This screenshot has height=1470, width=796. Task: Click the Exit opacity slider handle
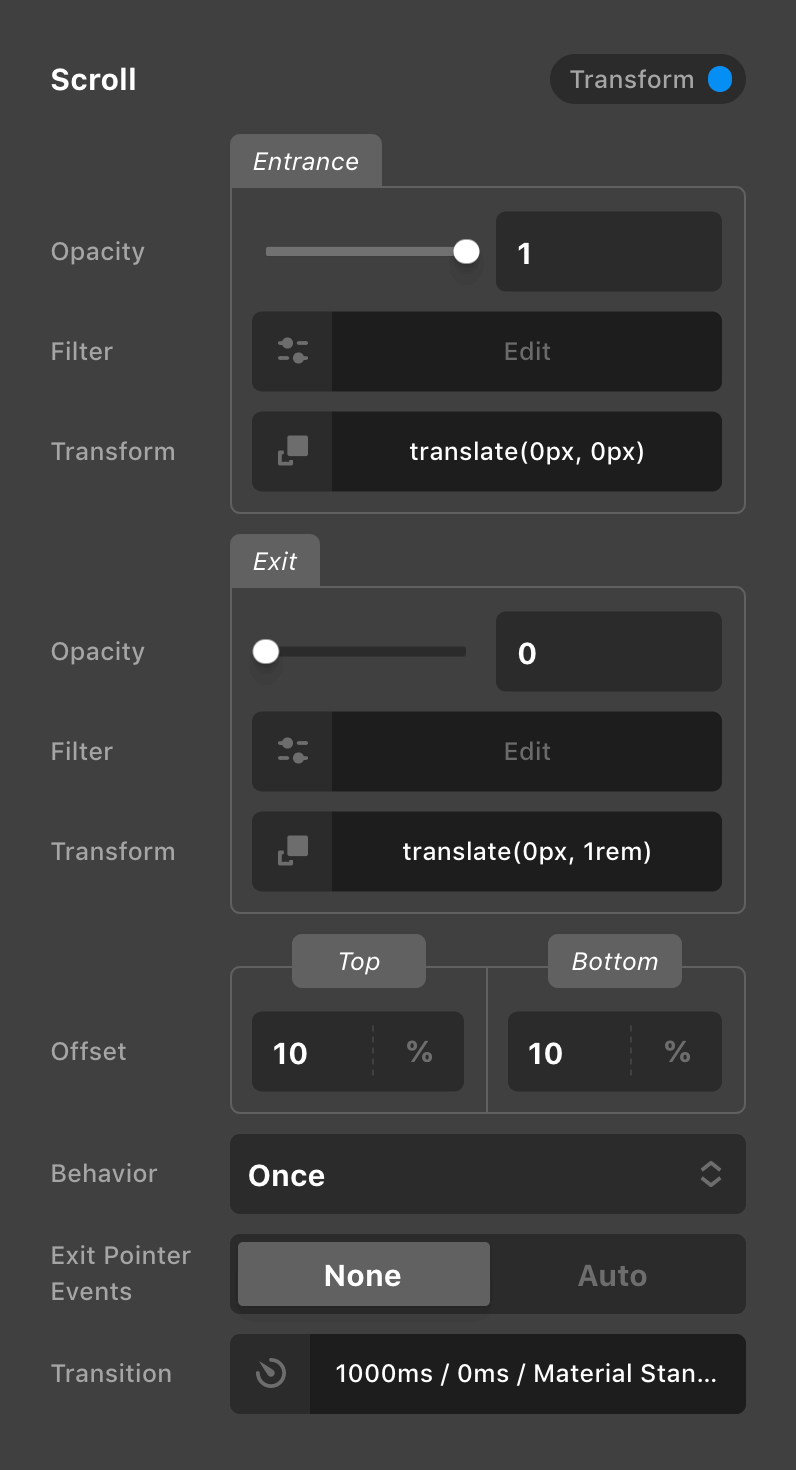pos(265,652)
